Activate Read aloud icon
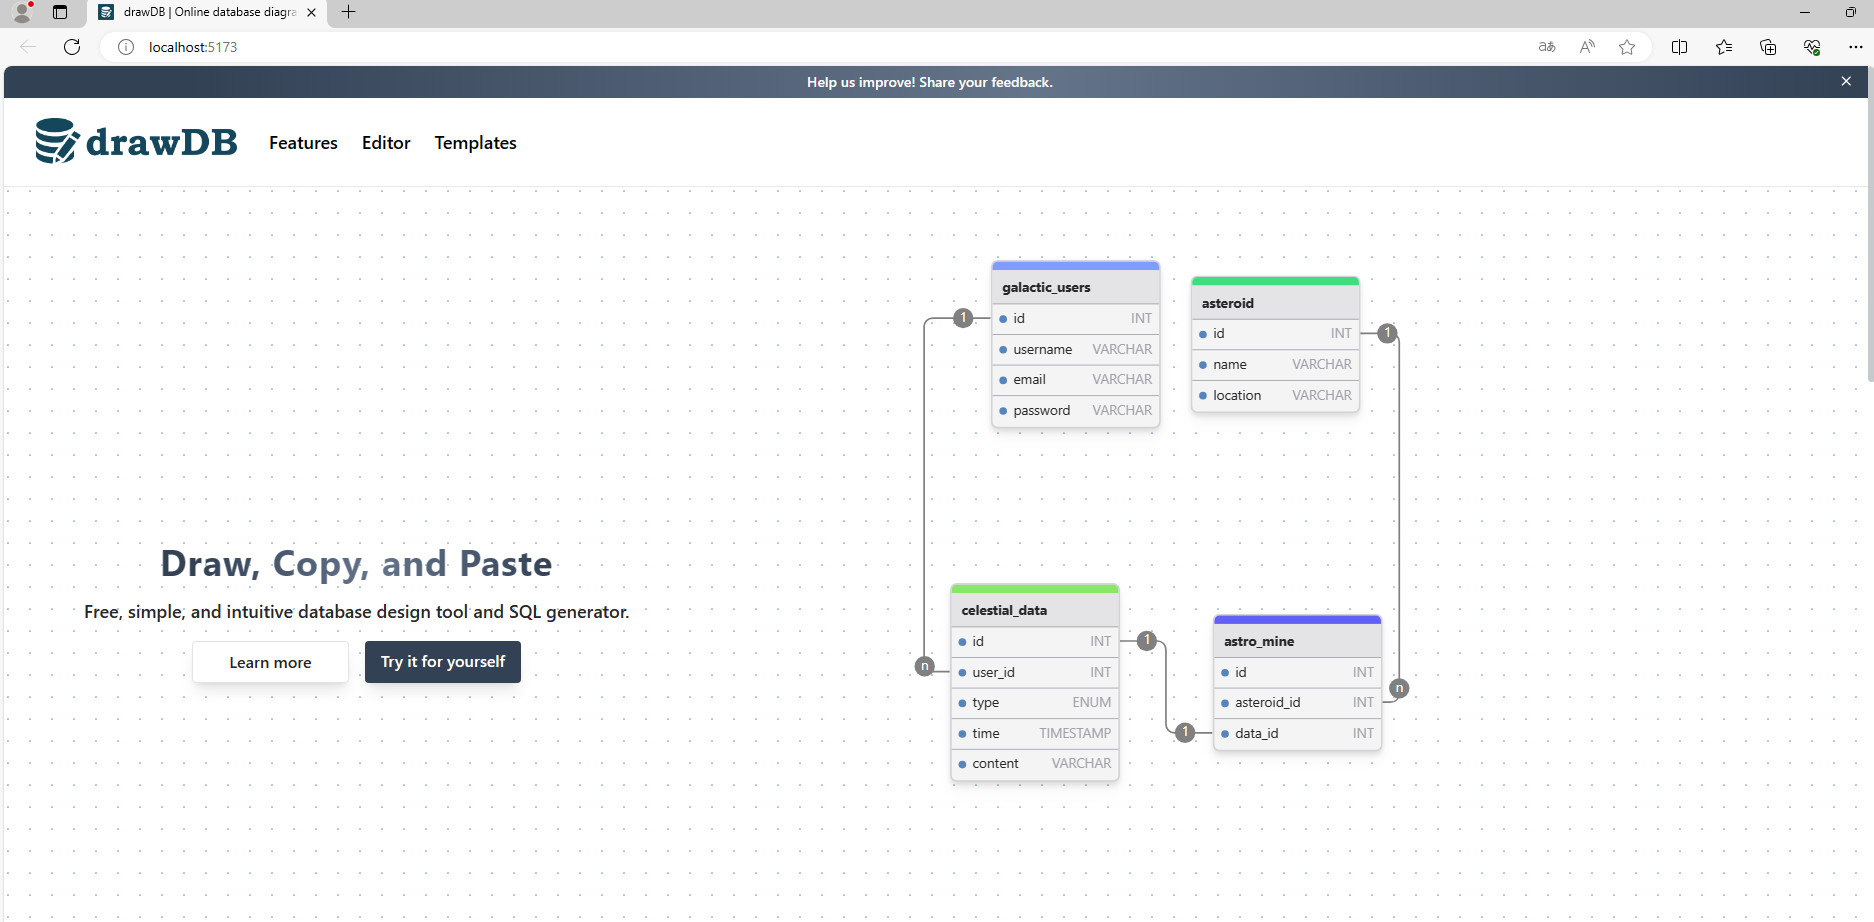 1587,47
